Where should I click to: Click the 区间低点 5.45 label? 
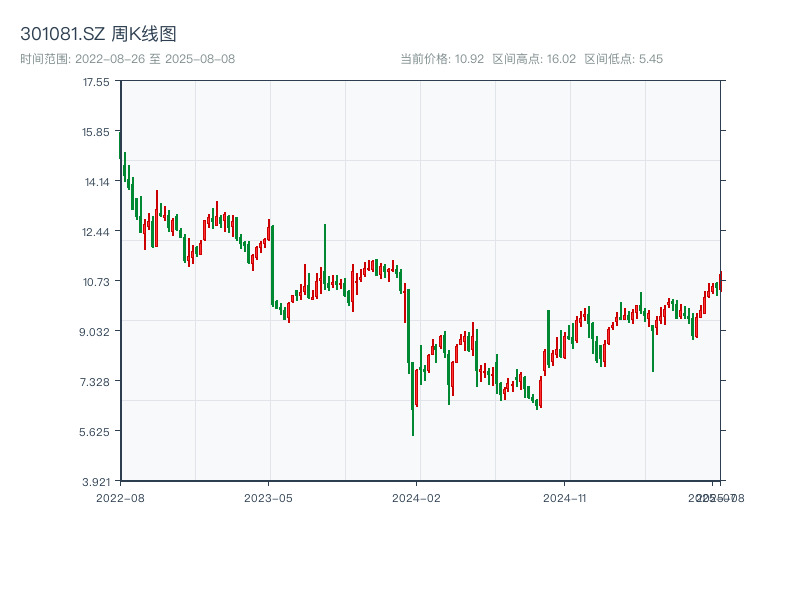coord(624,59)
